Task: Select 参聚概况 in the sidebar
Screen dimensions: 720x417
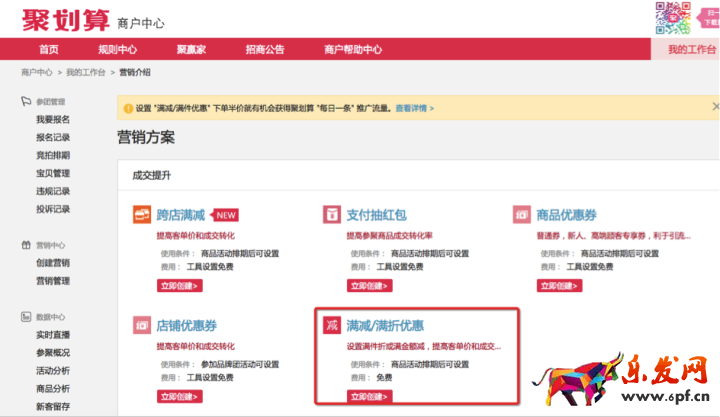Action: click(53, 353)
